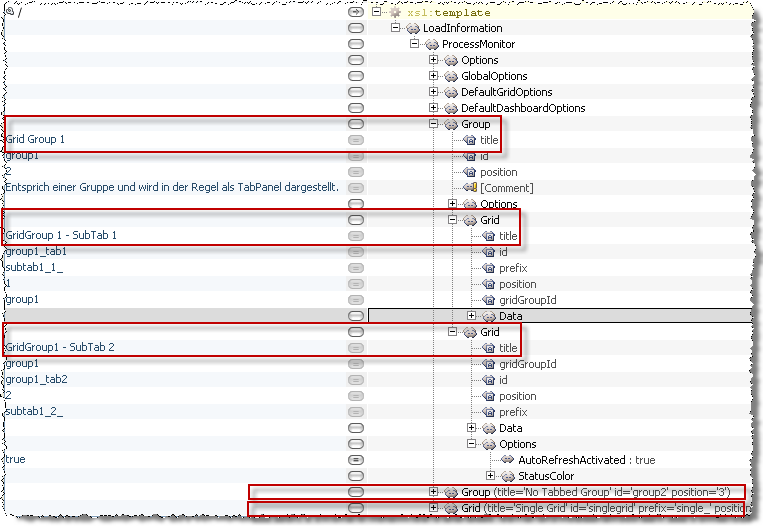Expand the DefaultGridOptions node
763x526 pixels.
pos(433,92)
